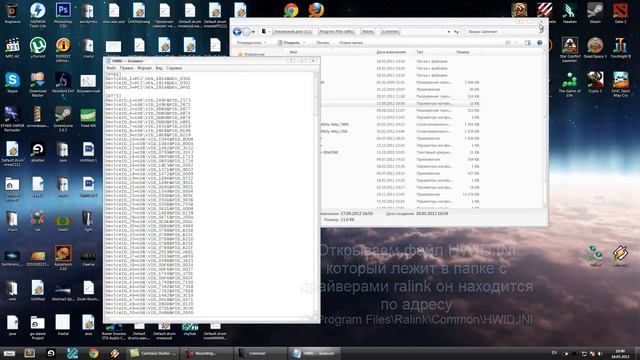The height and width of the screenshot is (360, 640).
Task: Open the Star Conflict Launcher icon
Action: pos(570,49)
